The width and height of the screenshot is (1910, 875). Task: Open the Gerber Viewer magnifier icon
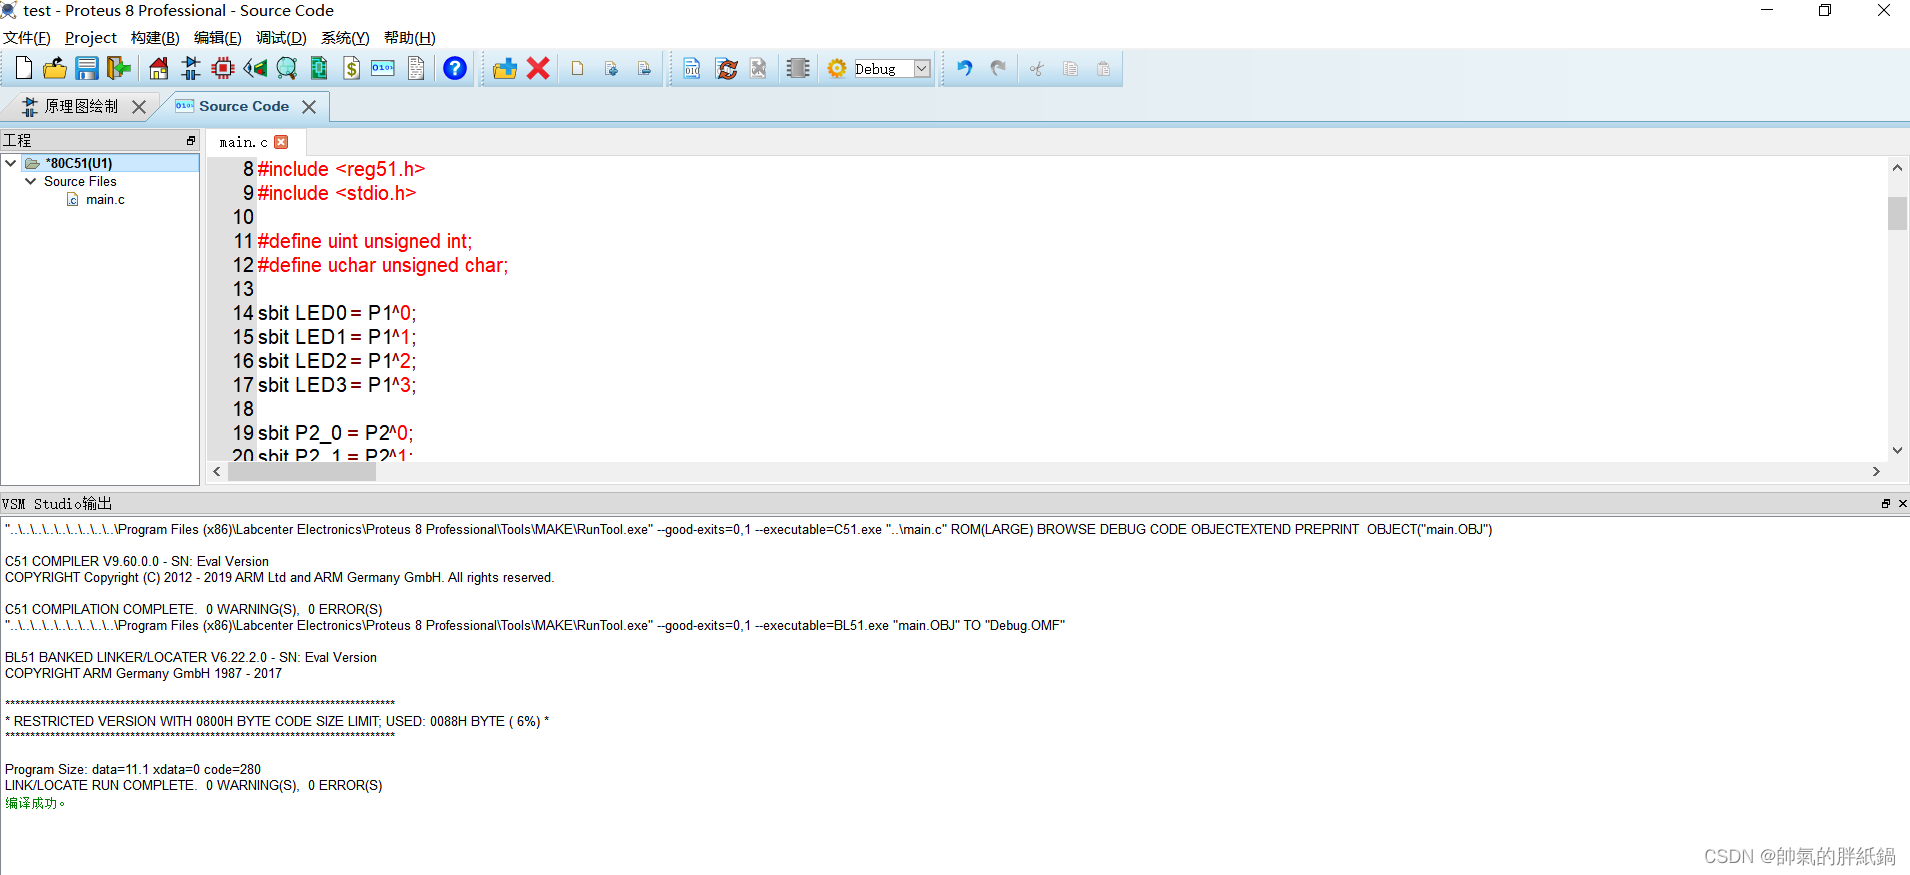coord(287,68)
